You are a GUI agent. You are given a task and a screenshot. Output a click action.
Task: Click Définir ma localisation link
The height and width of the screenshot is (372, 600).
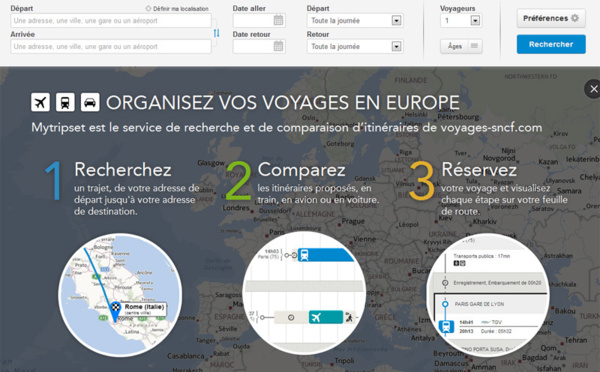point(181,8)
